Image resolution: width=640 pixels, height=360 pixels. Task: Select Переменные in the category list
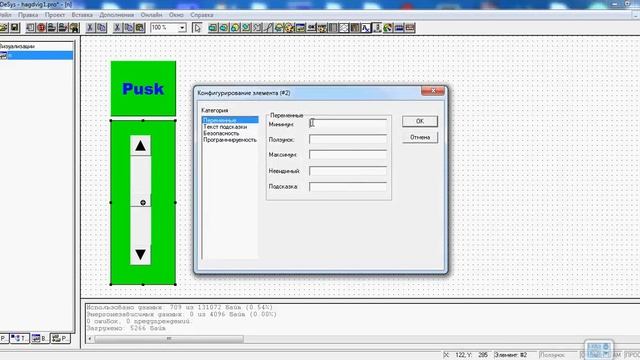(x=230, y=120)
